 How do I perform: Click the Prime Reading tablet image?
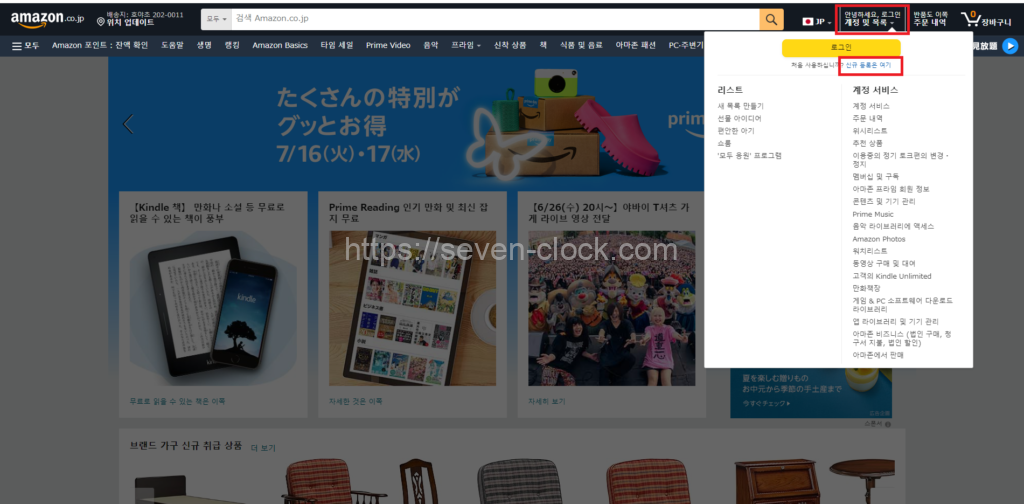click(413, 308)
